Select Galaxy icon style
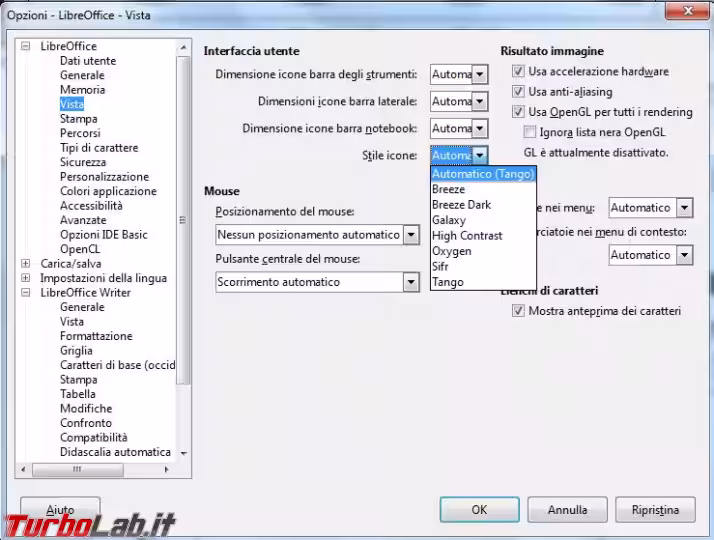 pyautogui.click(x=483, y=220)
